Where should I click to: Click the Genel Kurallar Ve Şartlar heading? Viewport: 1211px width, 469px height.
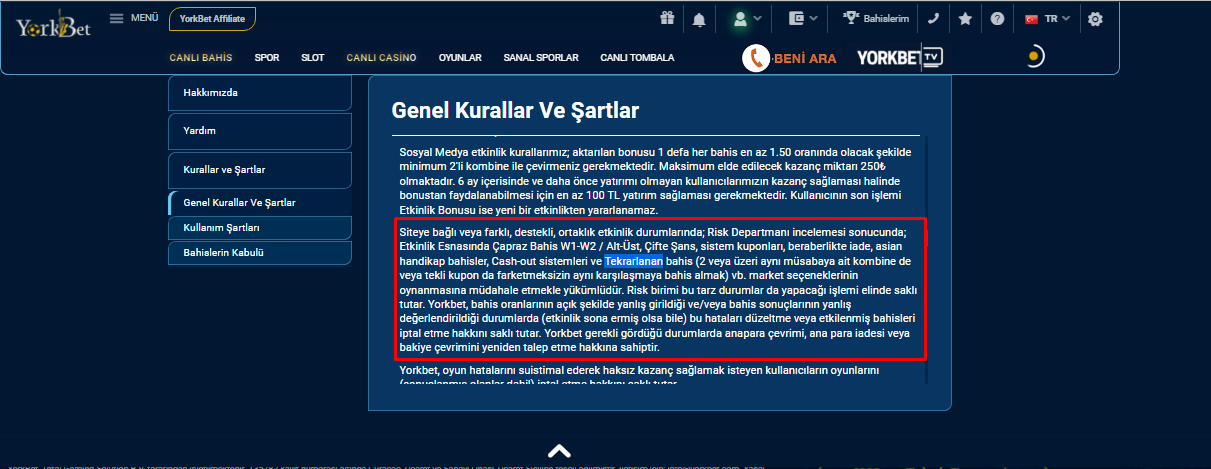(x=515, y=110)
